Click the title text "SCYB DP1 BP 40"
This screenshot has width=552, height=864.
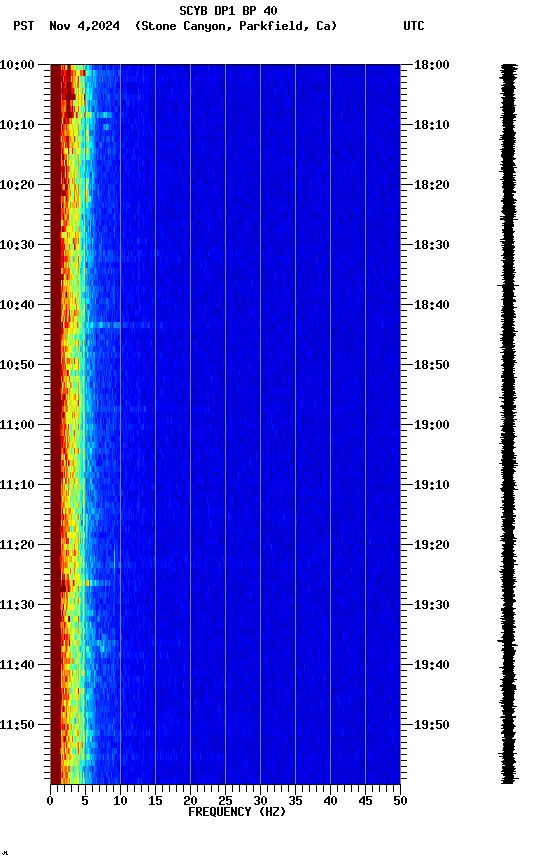tap(228, 11)
